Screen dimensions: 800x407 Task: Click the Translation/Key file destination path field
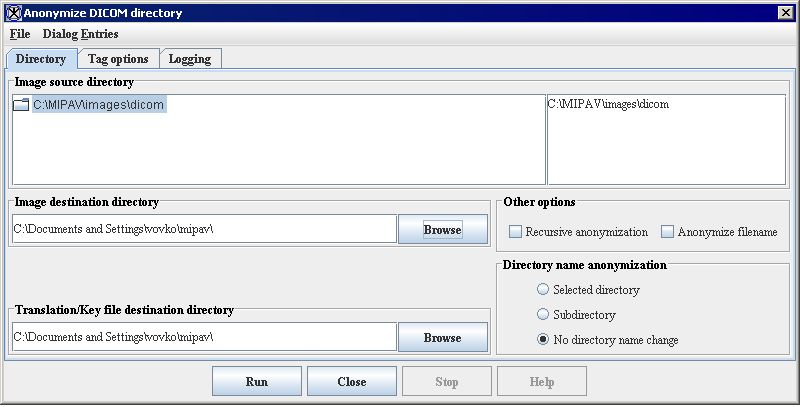204,337
